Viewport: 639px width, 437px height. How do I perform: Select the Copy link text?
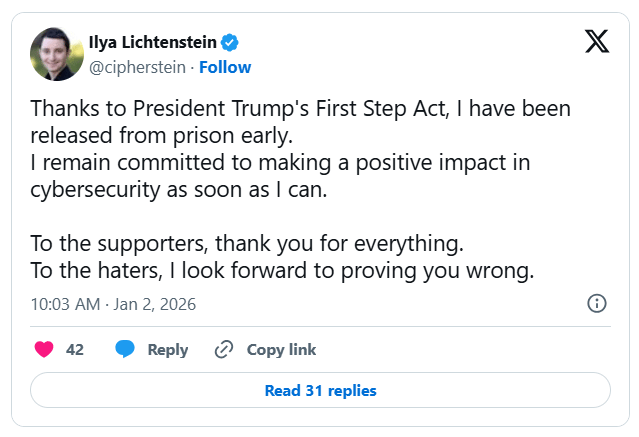click(x=281, y=349)
